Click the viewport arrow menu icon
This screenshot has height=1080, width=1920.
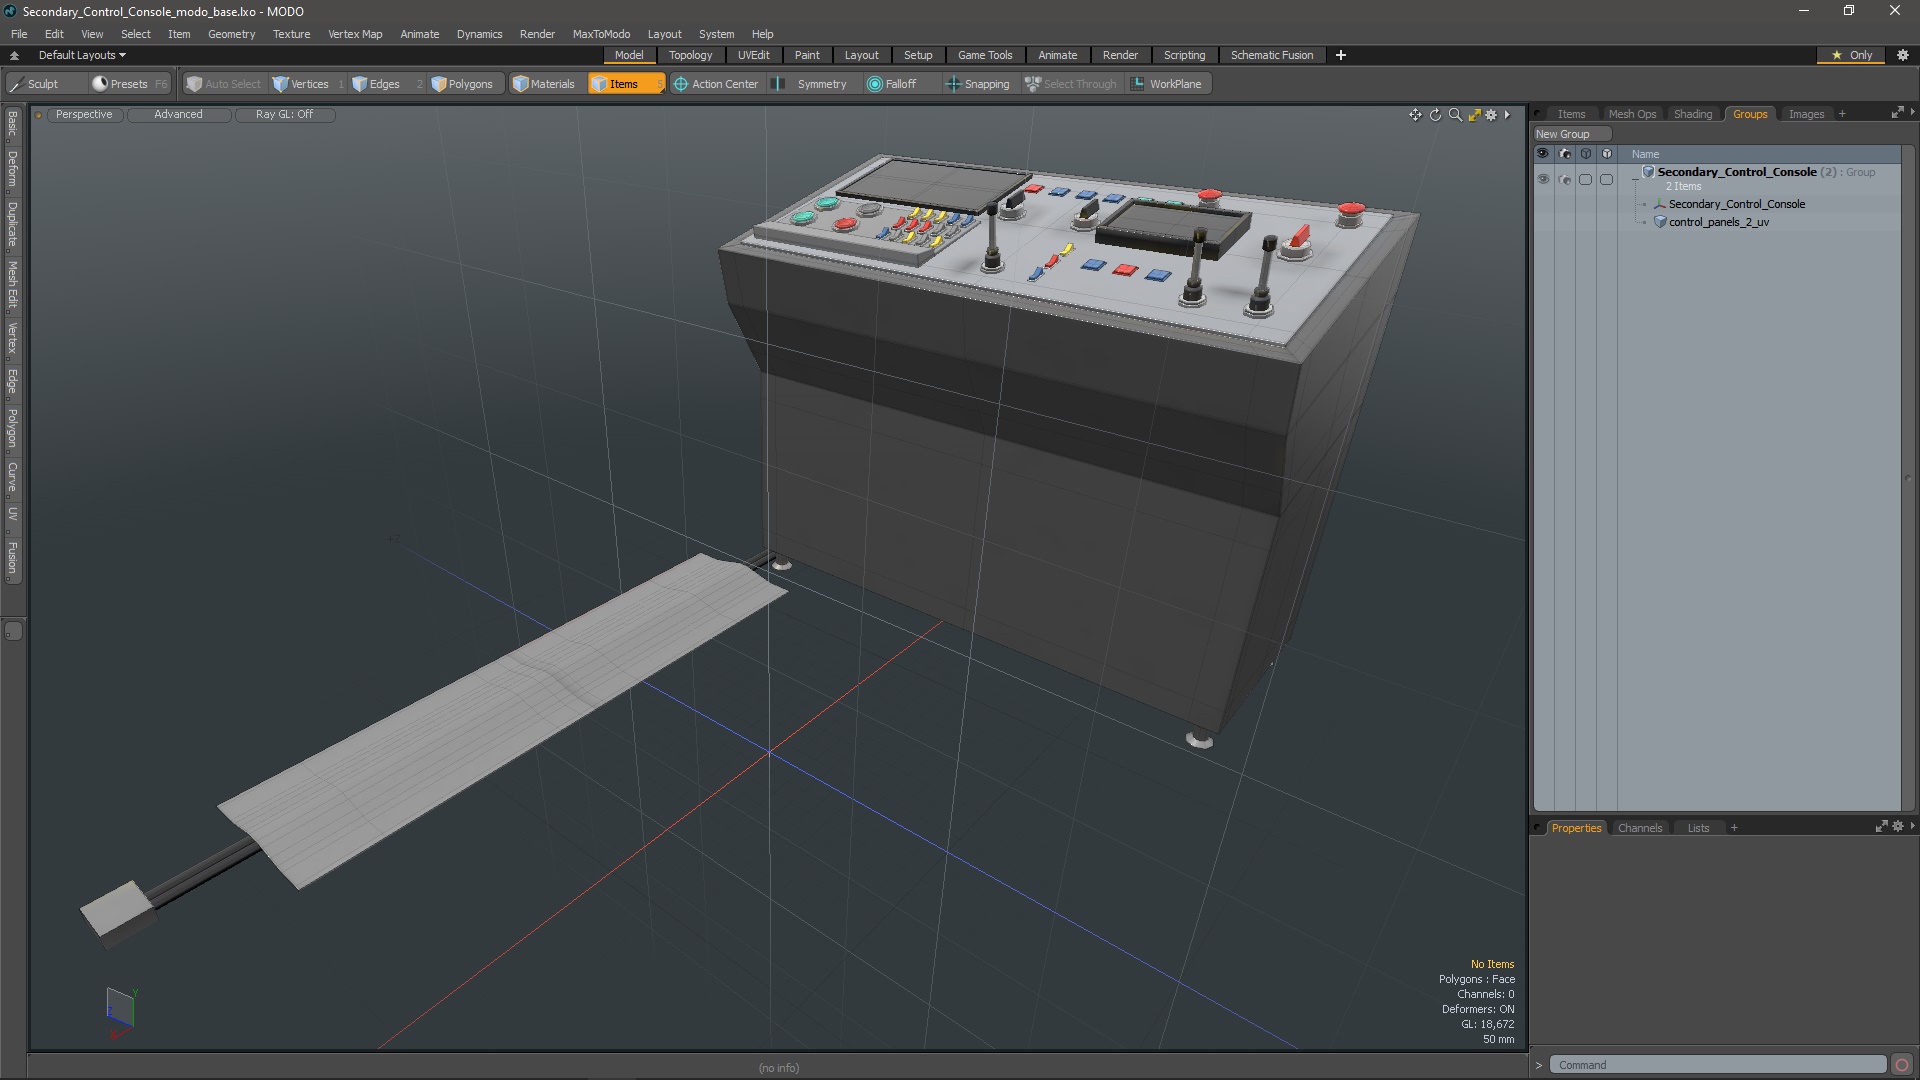[1507, 115]
